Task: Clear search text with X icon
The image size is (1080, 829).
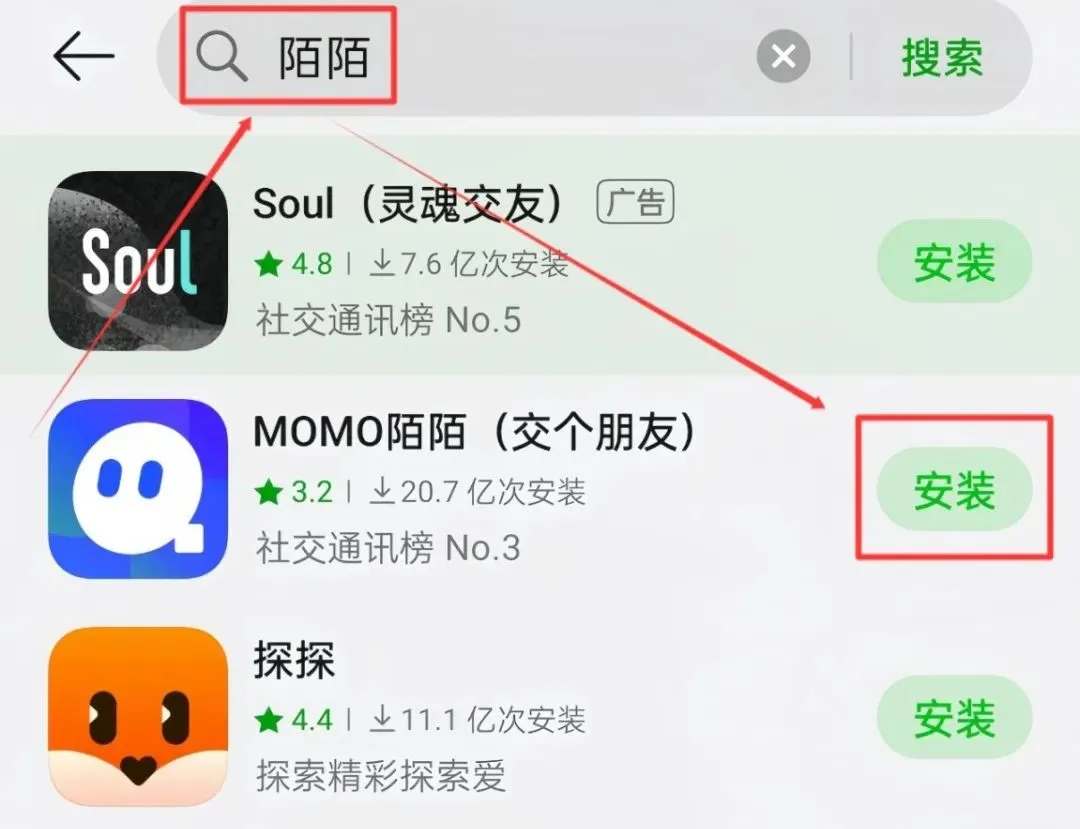Action: click(783, 56)
